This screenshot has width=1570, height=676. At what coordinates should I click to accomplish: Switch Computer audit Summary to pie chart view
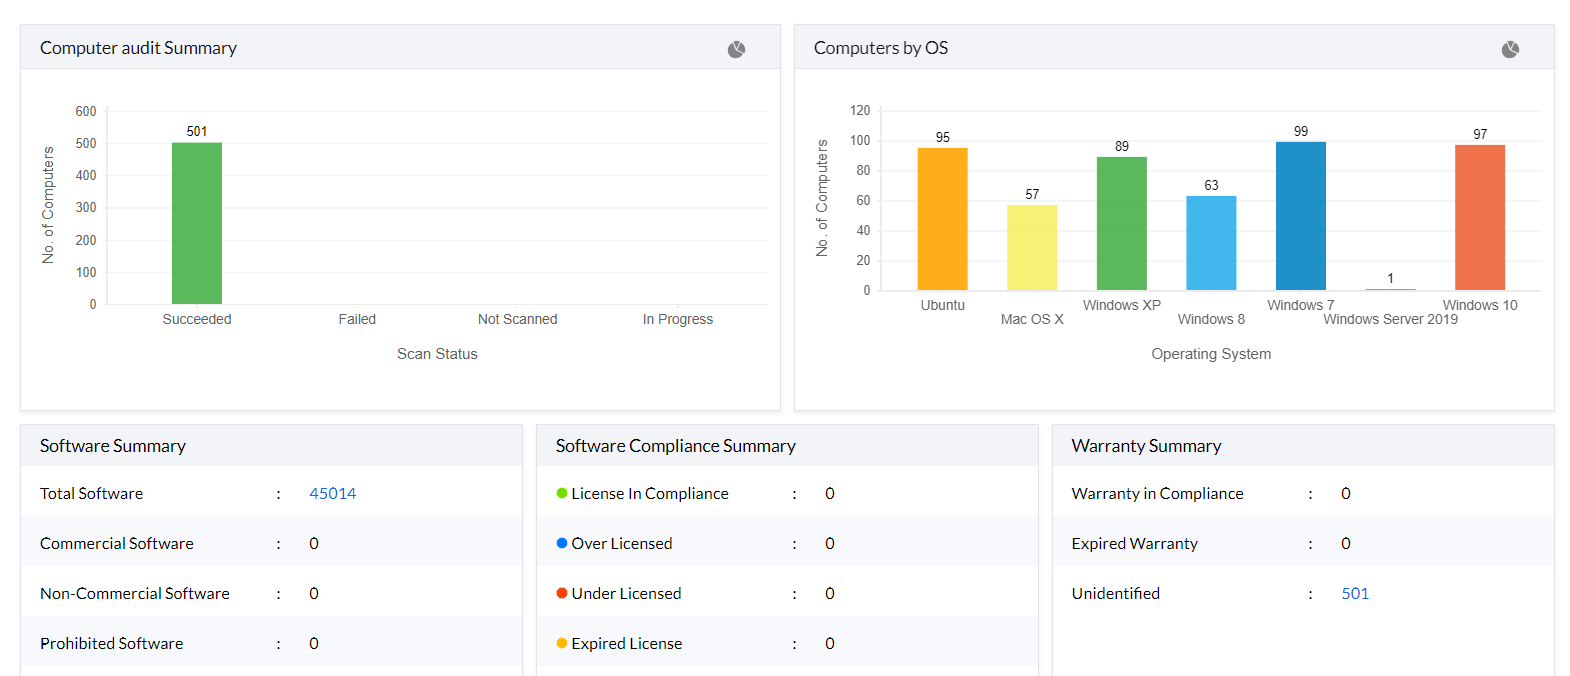point(736,49)
